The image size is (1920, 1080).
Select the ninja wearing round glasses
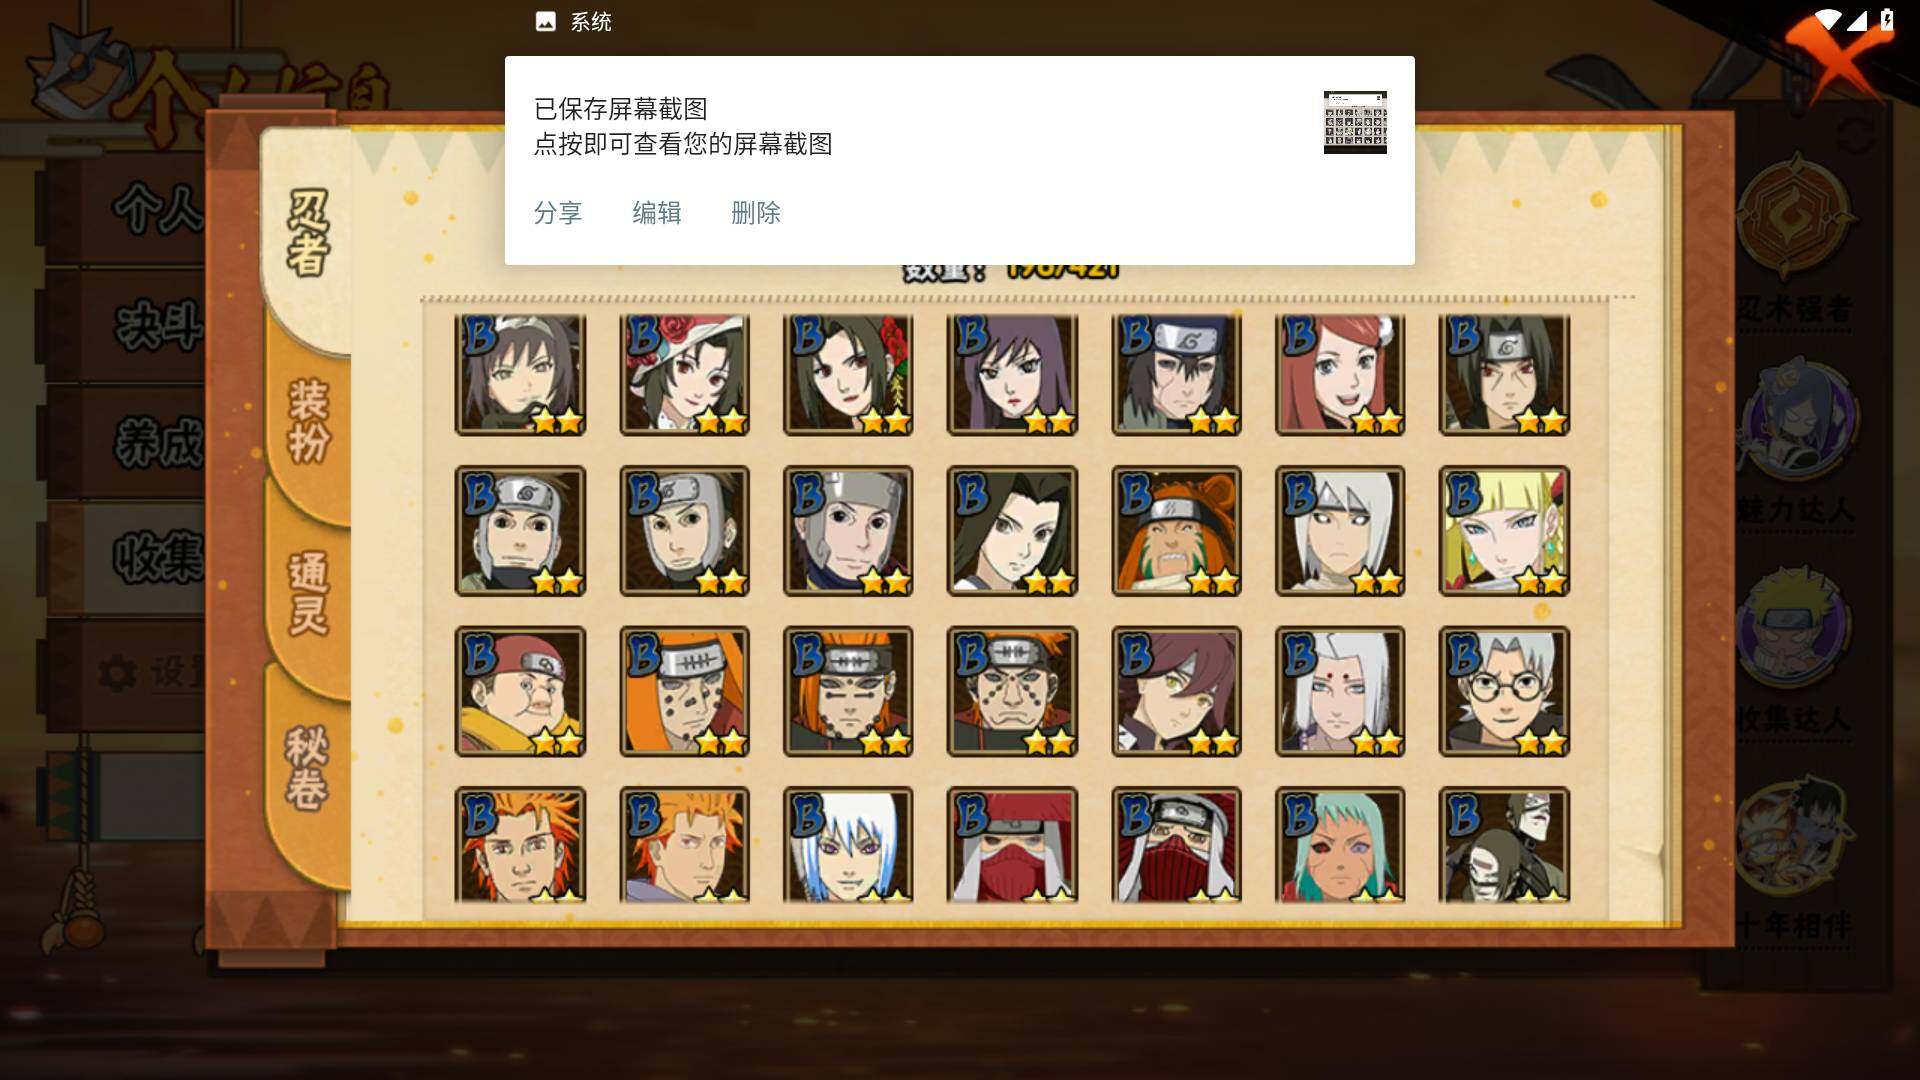coord(1504,691)
